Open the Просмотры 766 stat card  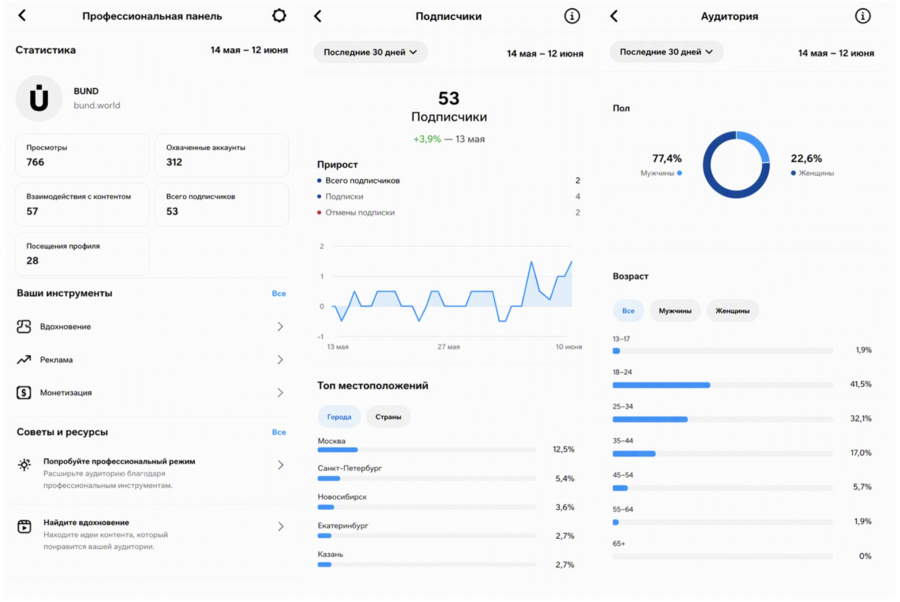pos(82,155)
